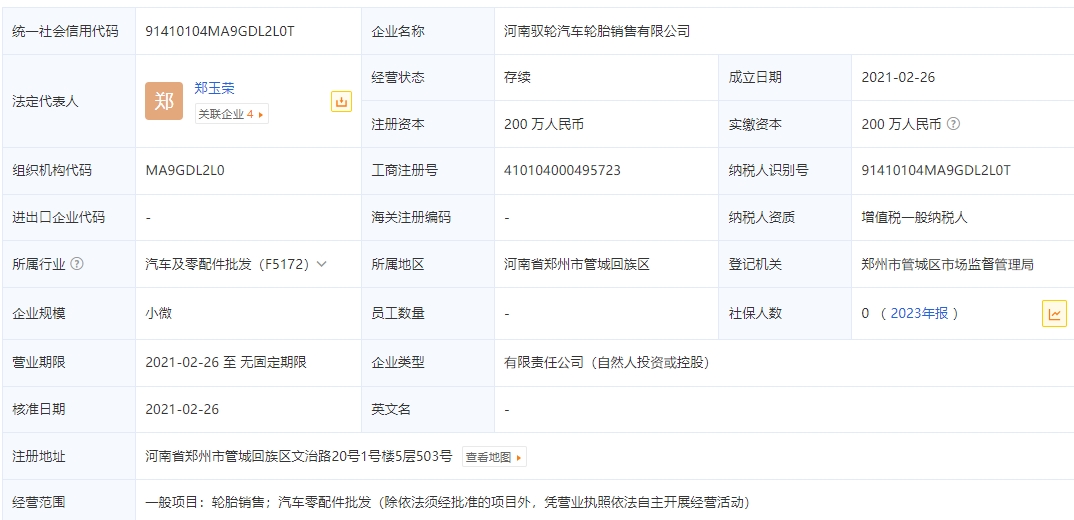The width and height of the screenshot is (1074, 520).
Task: Click the 进出口企业代码 label
Action: (x=58, y=217)
